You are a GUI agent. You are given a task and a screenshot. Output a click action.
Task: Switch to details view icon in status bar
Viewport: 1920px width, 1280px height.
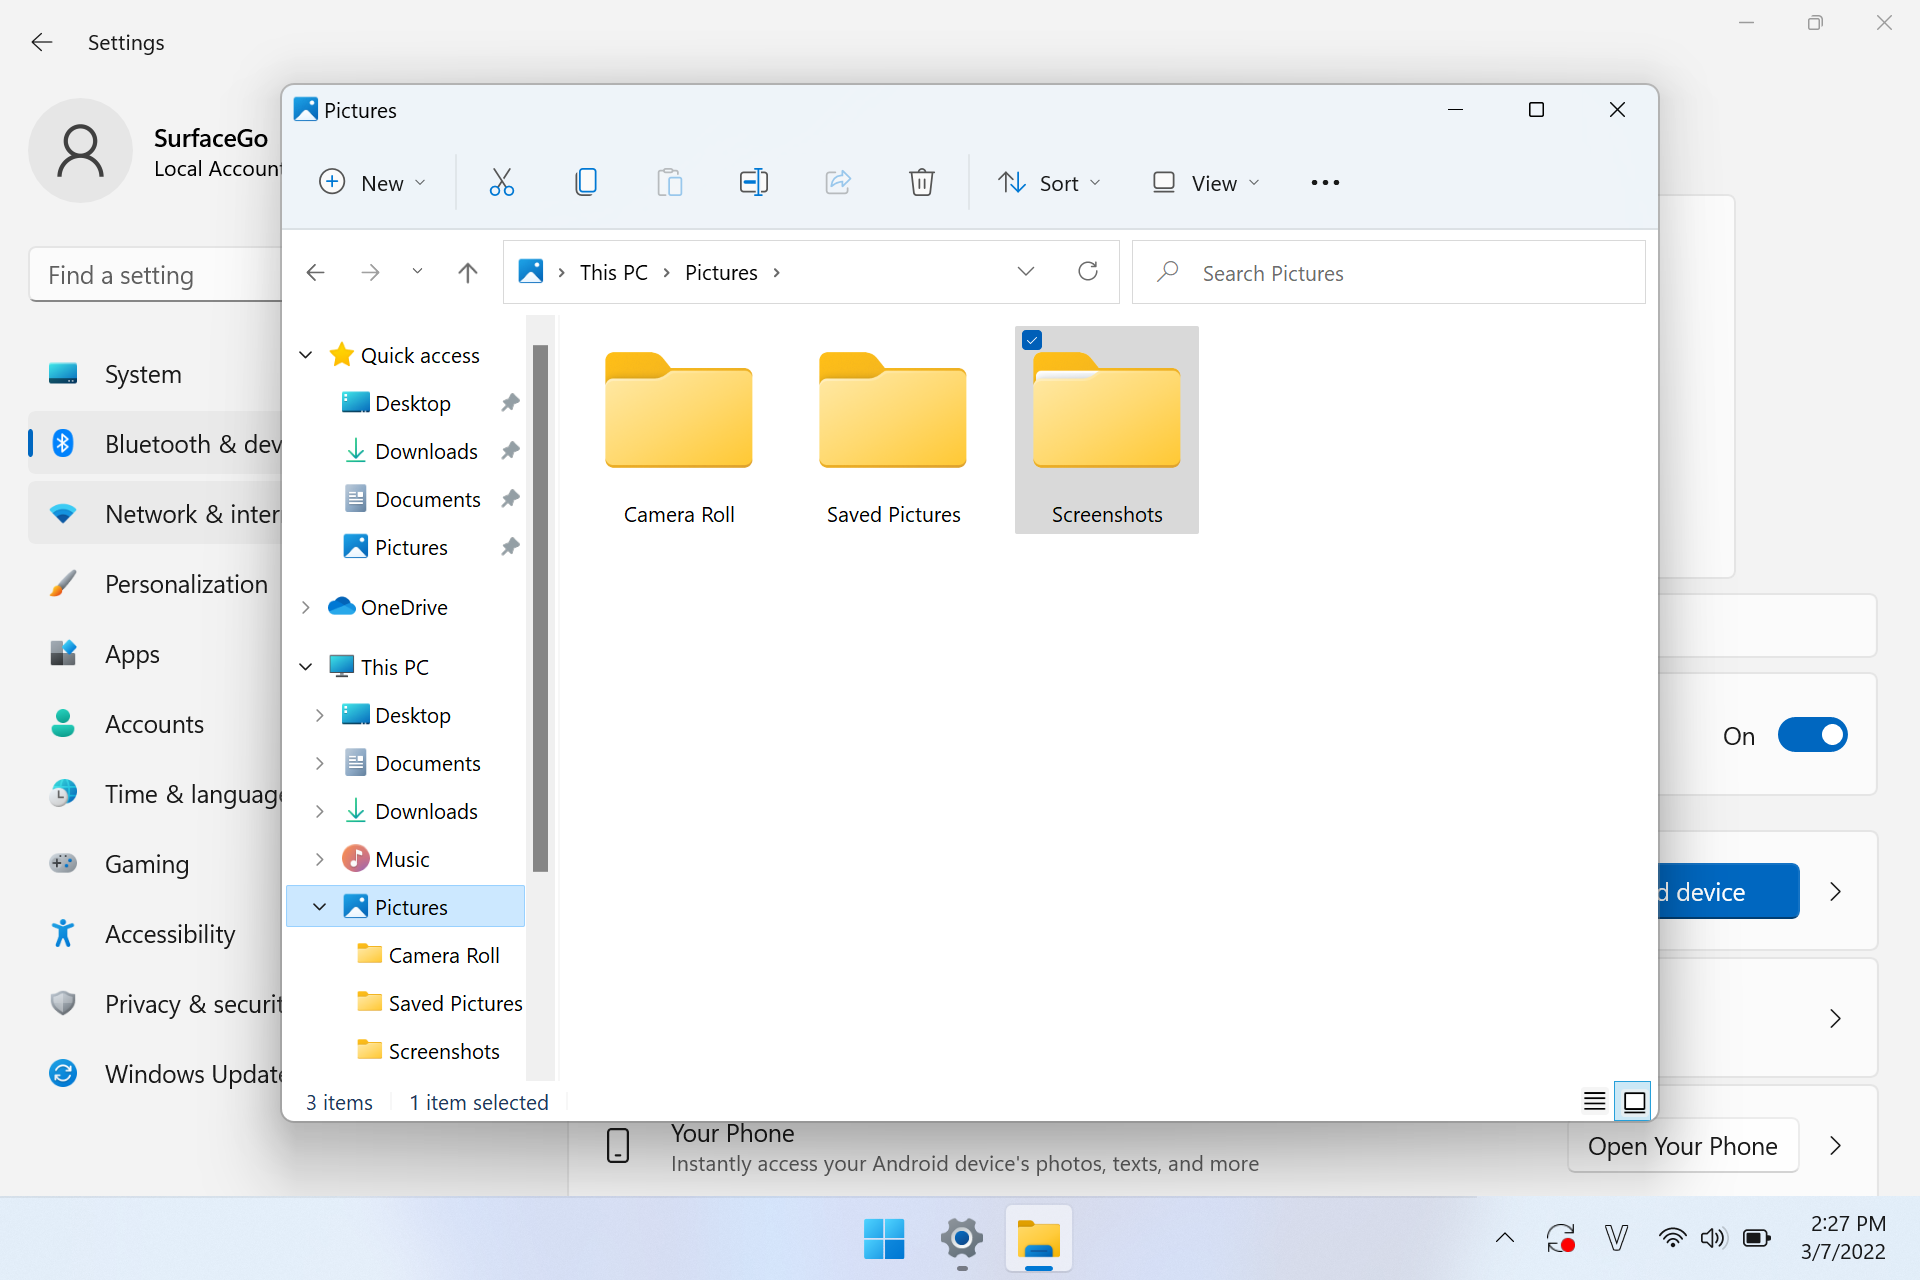point(1594,1101)
